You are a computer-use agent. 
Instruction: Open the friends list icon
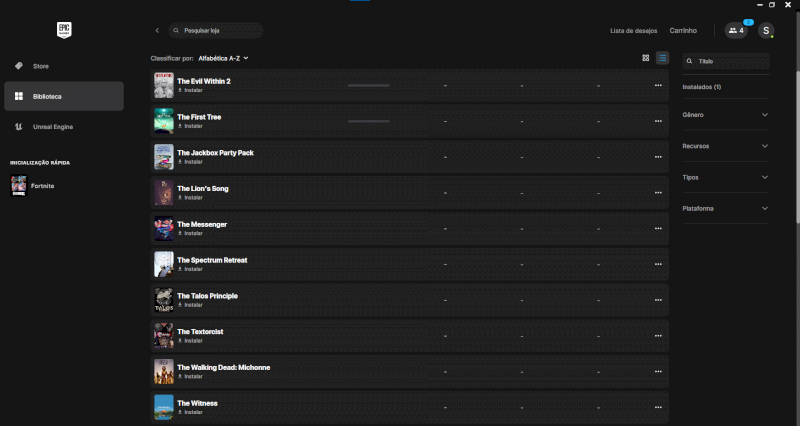[737, 31]
